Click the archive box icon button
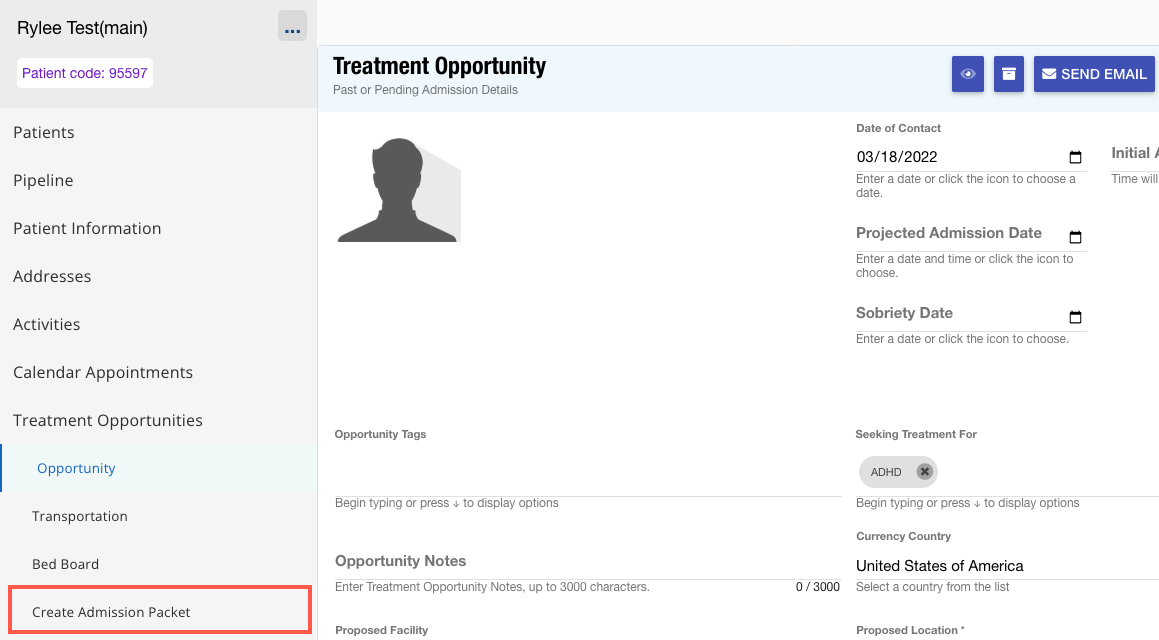Screen dimensions: 1159x640 click(1009, 74)
